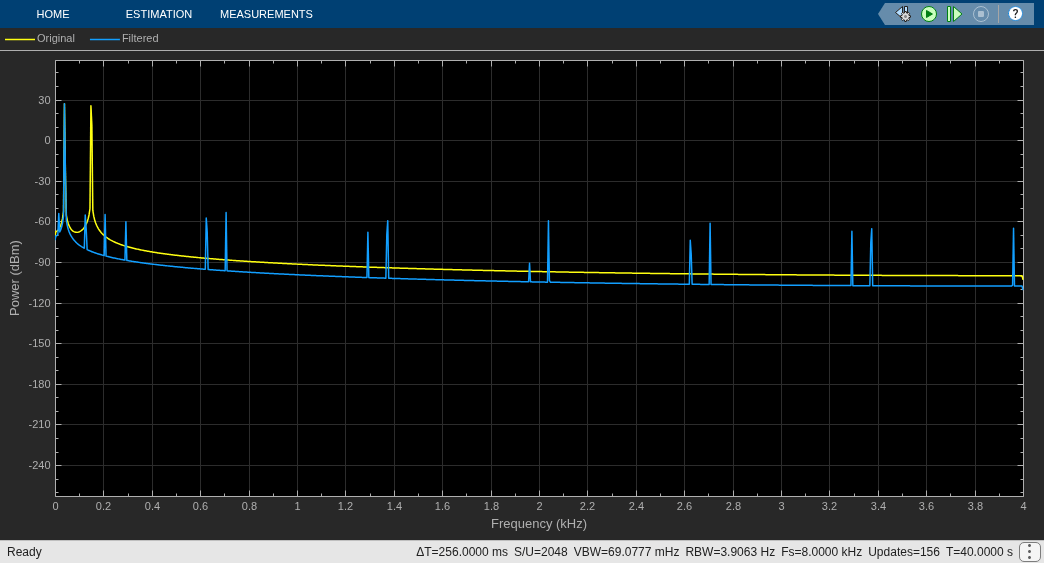The image size is (1044, 563).
Task: Click the T=40.0000 s status entry
Action: (979, 552)
